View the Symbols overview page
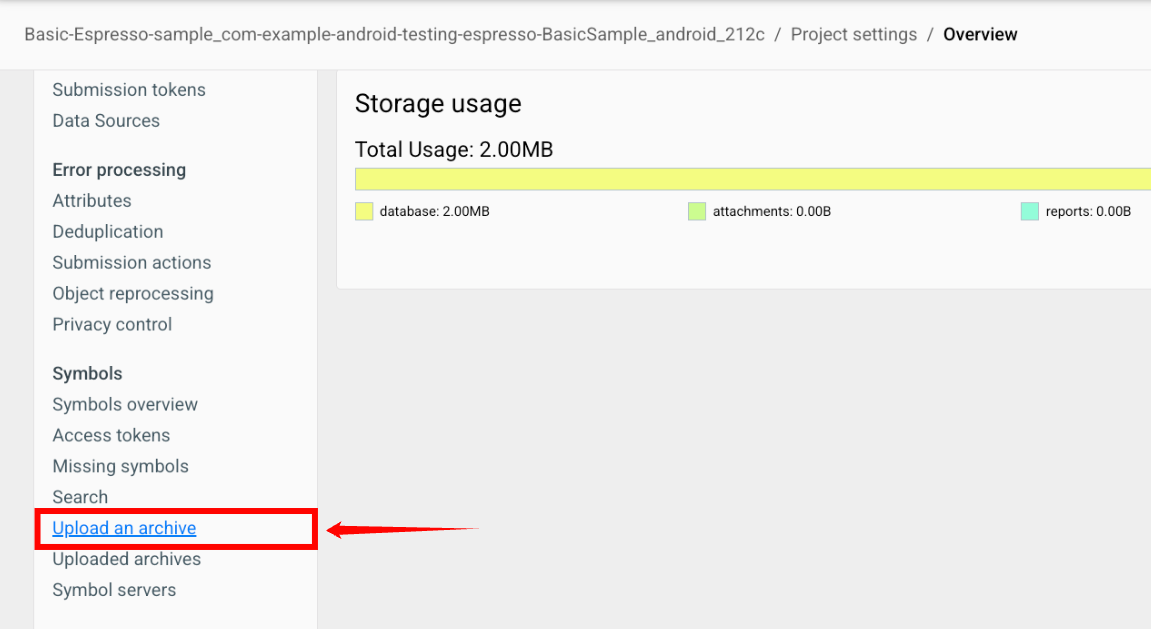Screen dimensions: 1151x629 125,404
